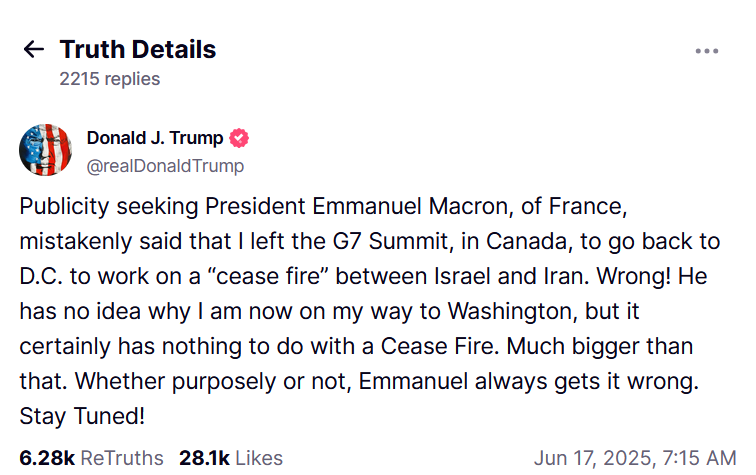Open the 28.1k Likes count
The height and width of the screenshot is (475, 756).
point(204,458)
